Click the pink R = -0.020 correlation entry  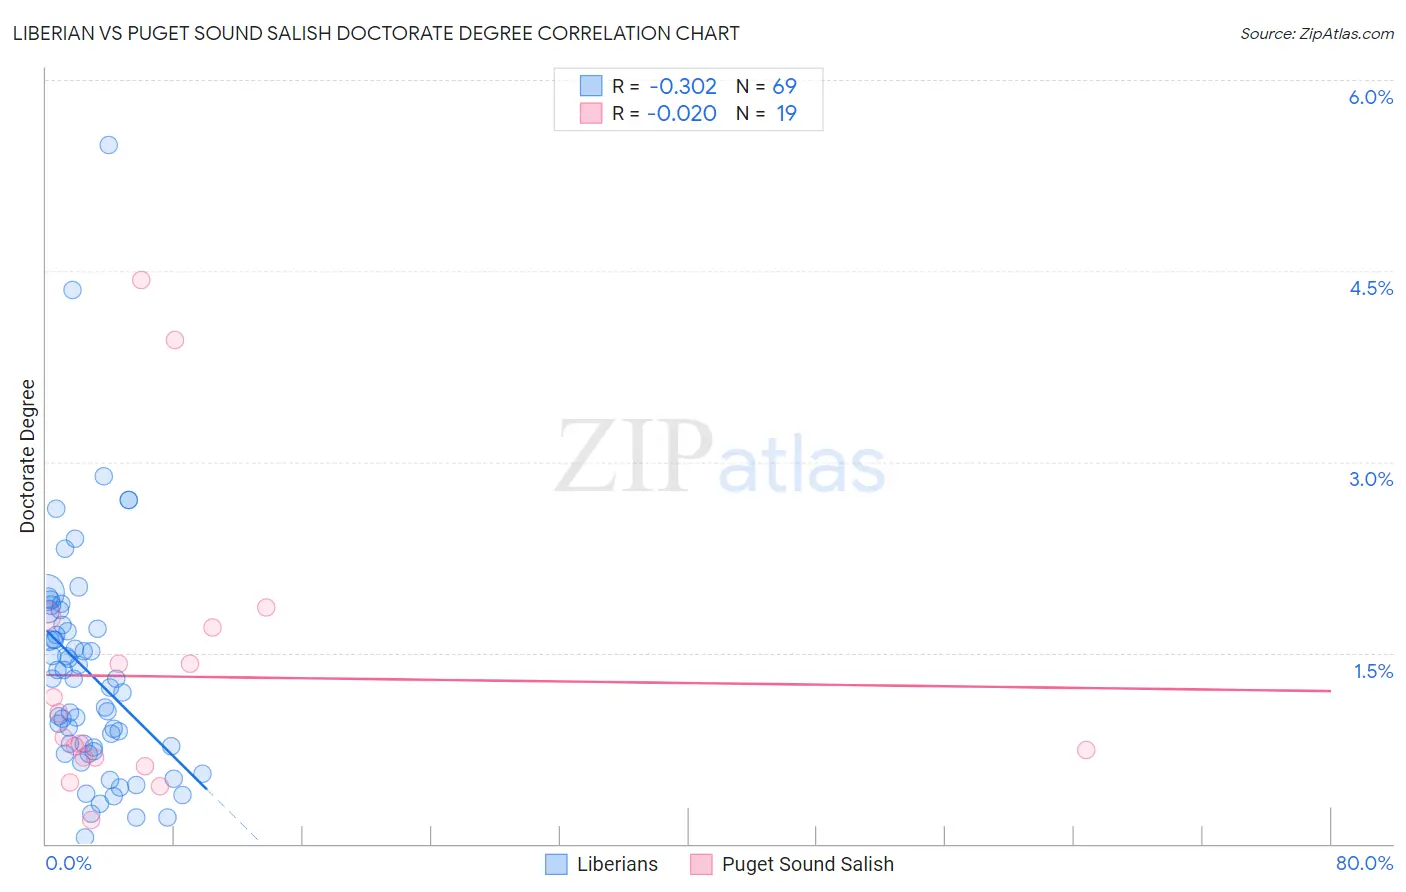click(x=664, y=113)
